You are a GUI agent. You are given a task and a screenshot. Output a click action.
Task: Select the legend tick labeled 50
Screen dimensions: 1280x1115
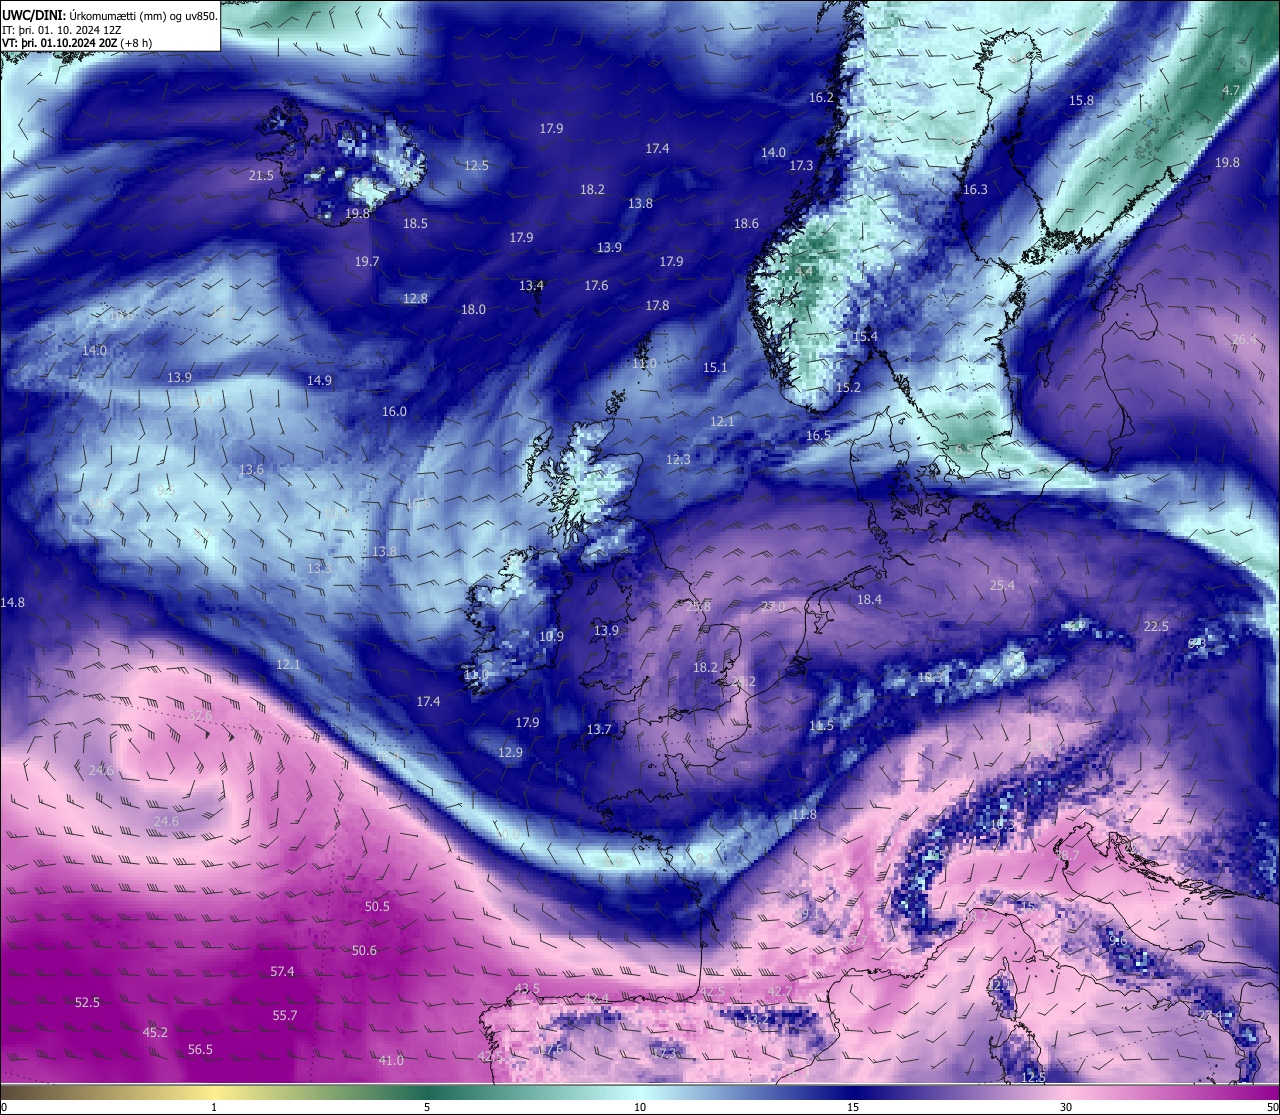[x=1272, y=1107]
